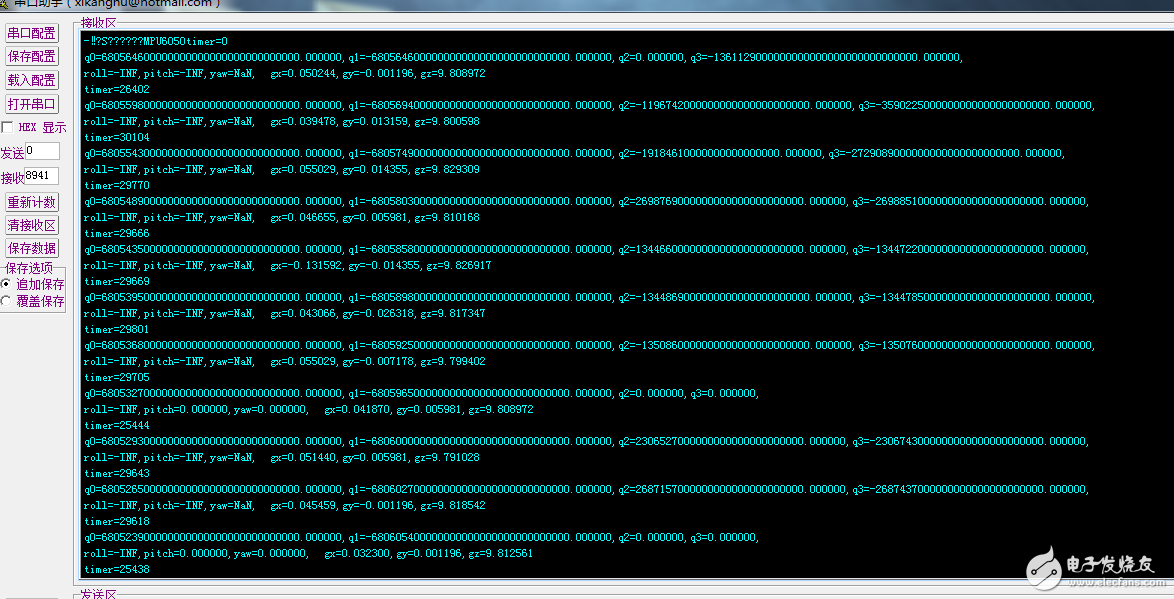Click the value gx=-0.131592
Image resolution: width=1174 pixels, height=599 pixels.
pyautogui.click(x=306, y=265)
